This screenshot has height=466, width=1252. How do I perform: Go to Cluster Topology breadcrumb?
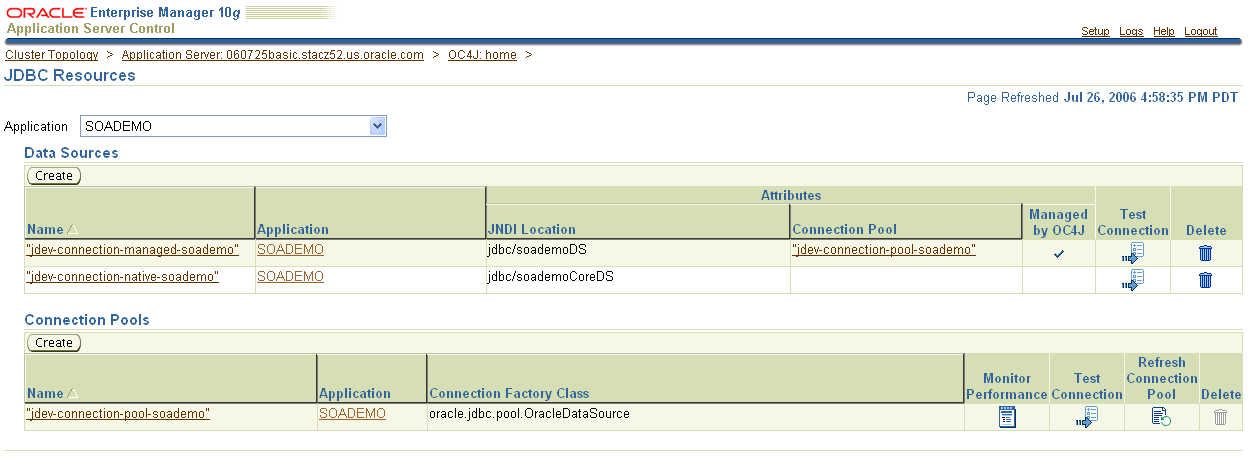(x=52, y=55)
